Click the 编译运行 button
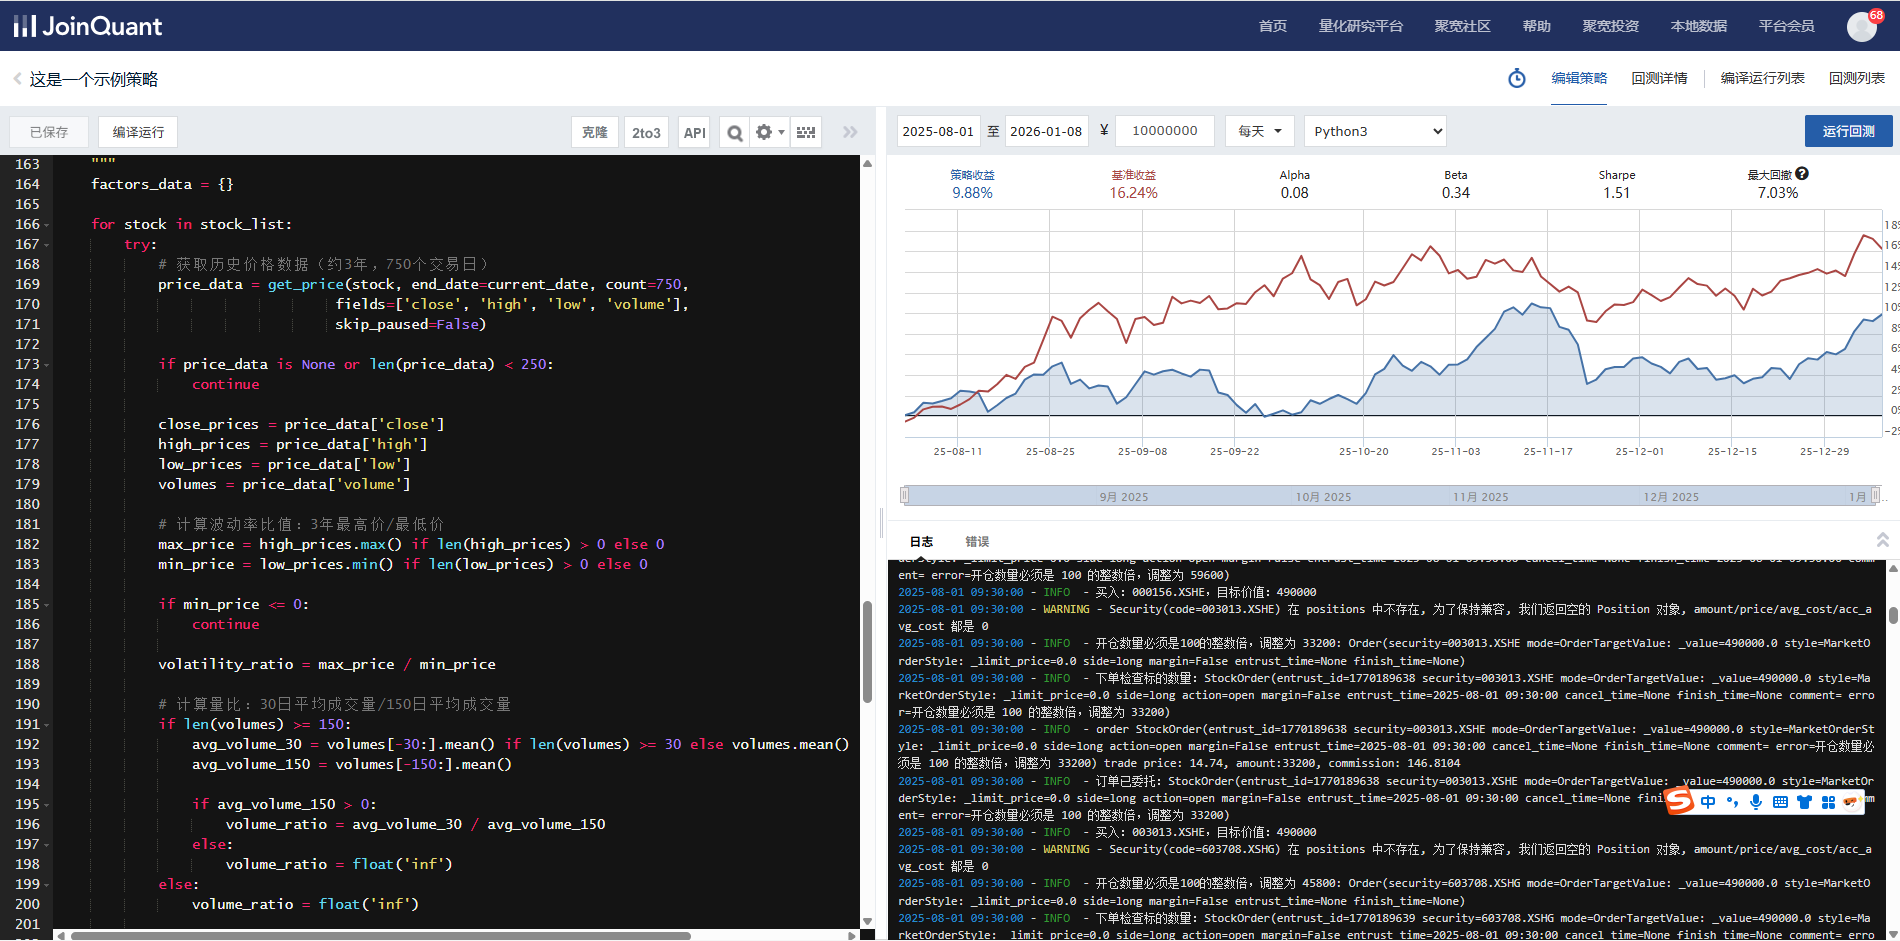 click(138, 132)
